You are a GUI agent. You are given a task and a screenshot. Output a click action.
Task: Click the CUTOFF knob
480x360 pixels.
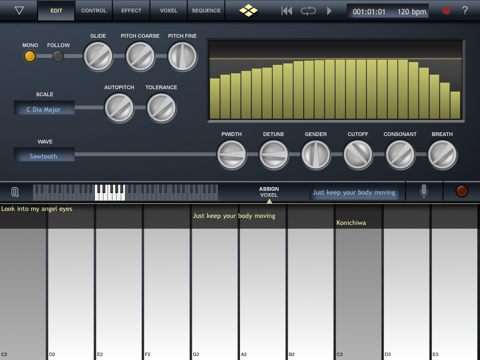358,155
